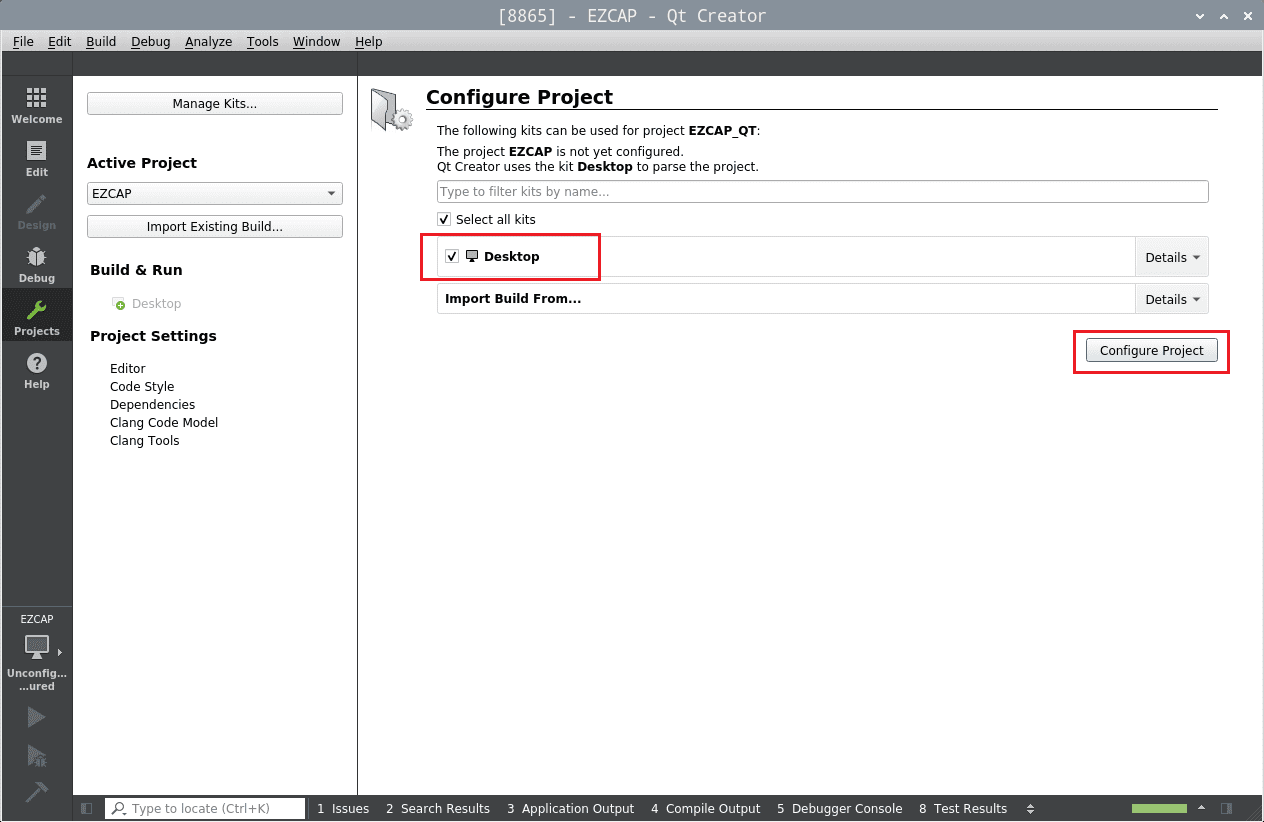Viewport: 1264px width, 822px height.
Task: Click the Project Settings heading
Action: pyautogui.click(x=153, y=336)
